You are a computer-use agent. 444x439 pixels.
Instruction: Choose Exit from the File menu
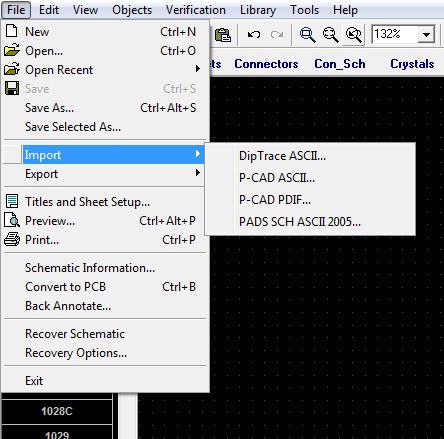pyautogui.click(x=105, y=381)
